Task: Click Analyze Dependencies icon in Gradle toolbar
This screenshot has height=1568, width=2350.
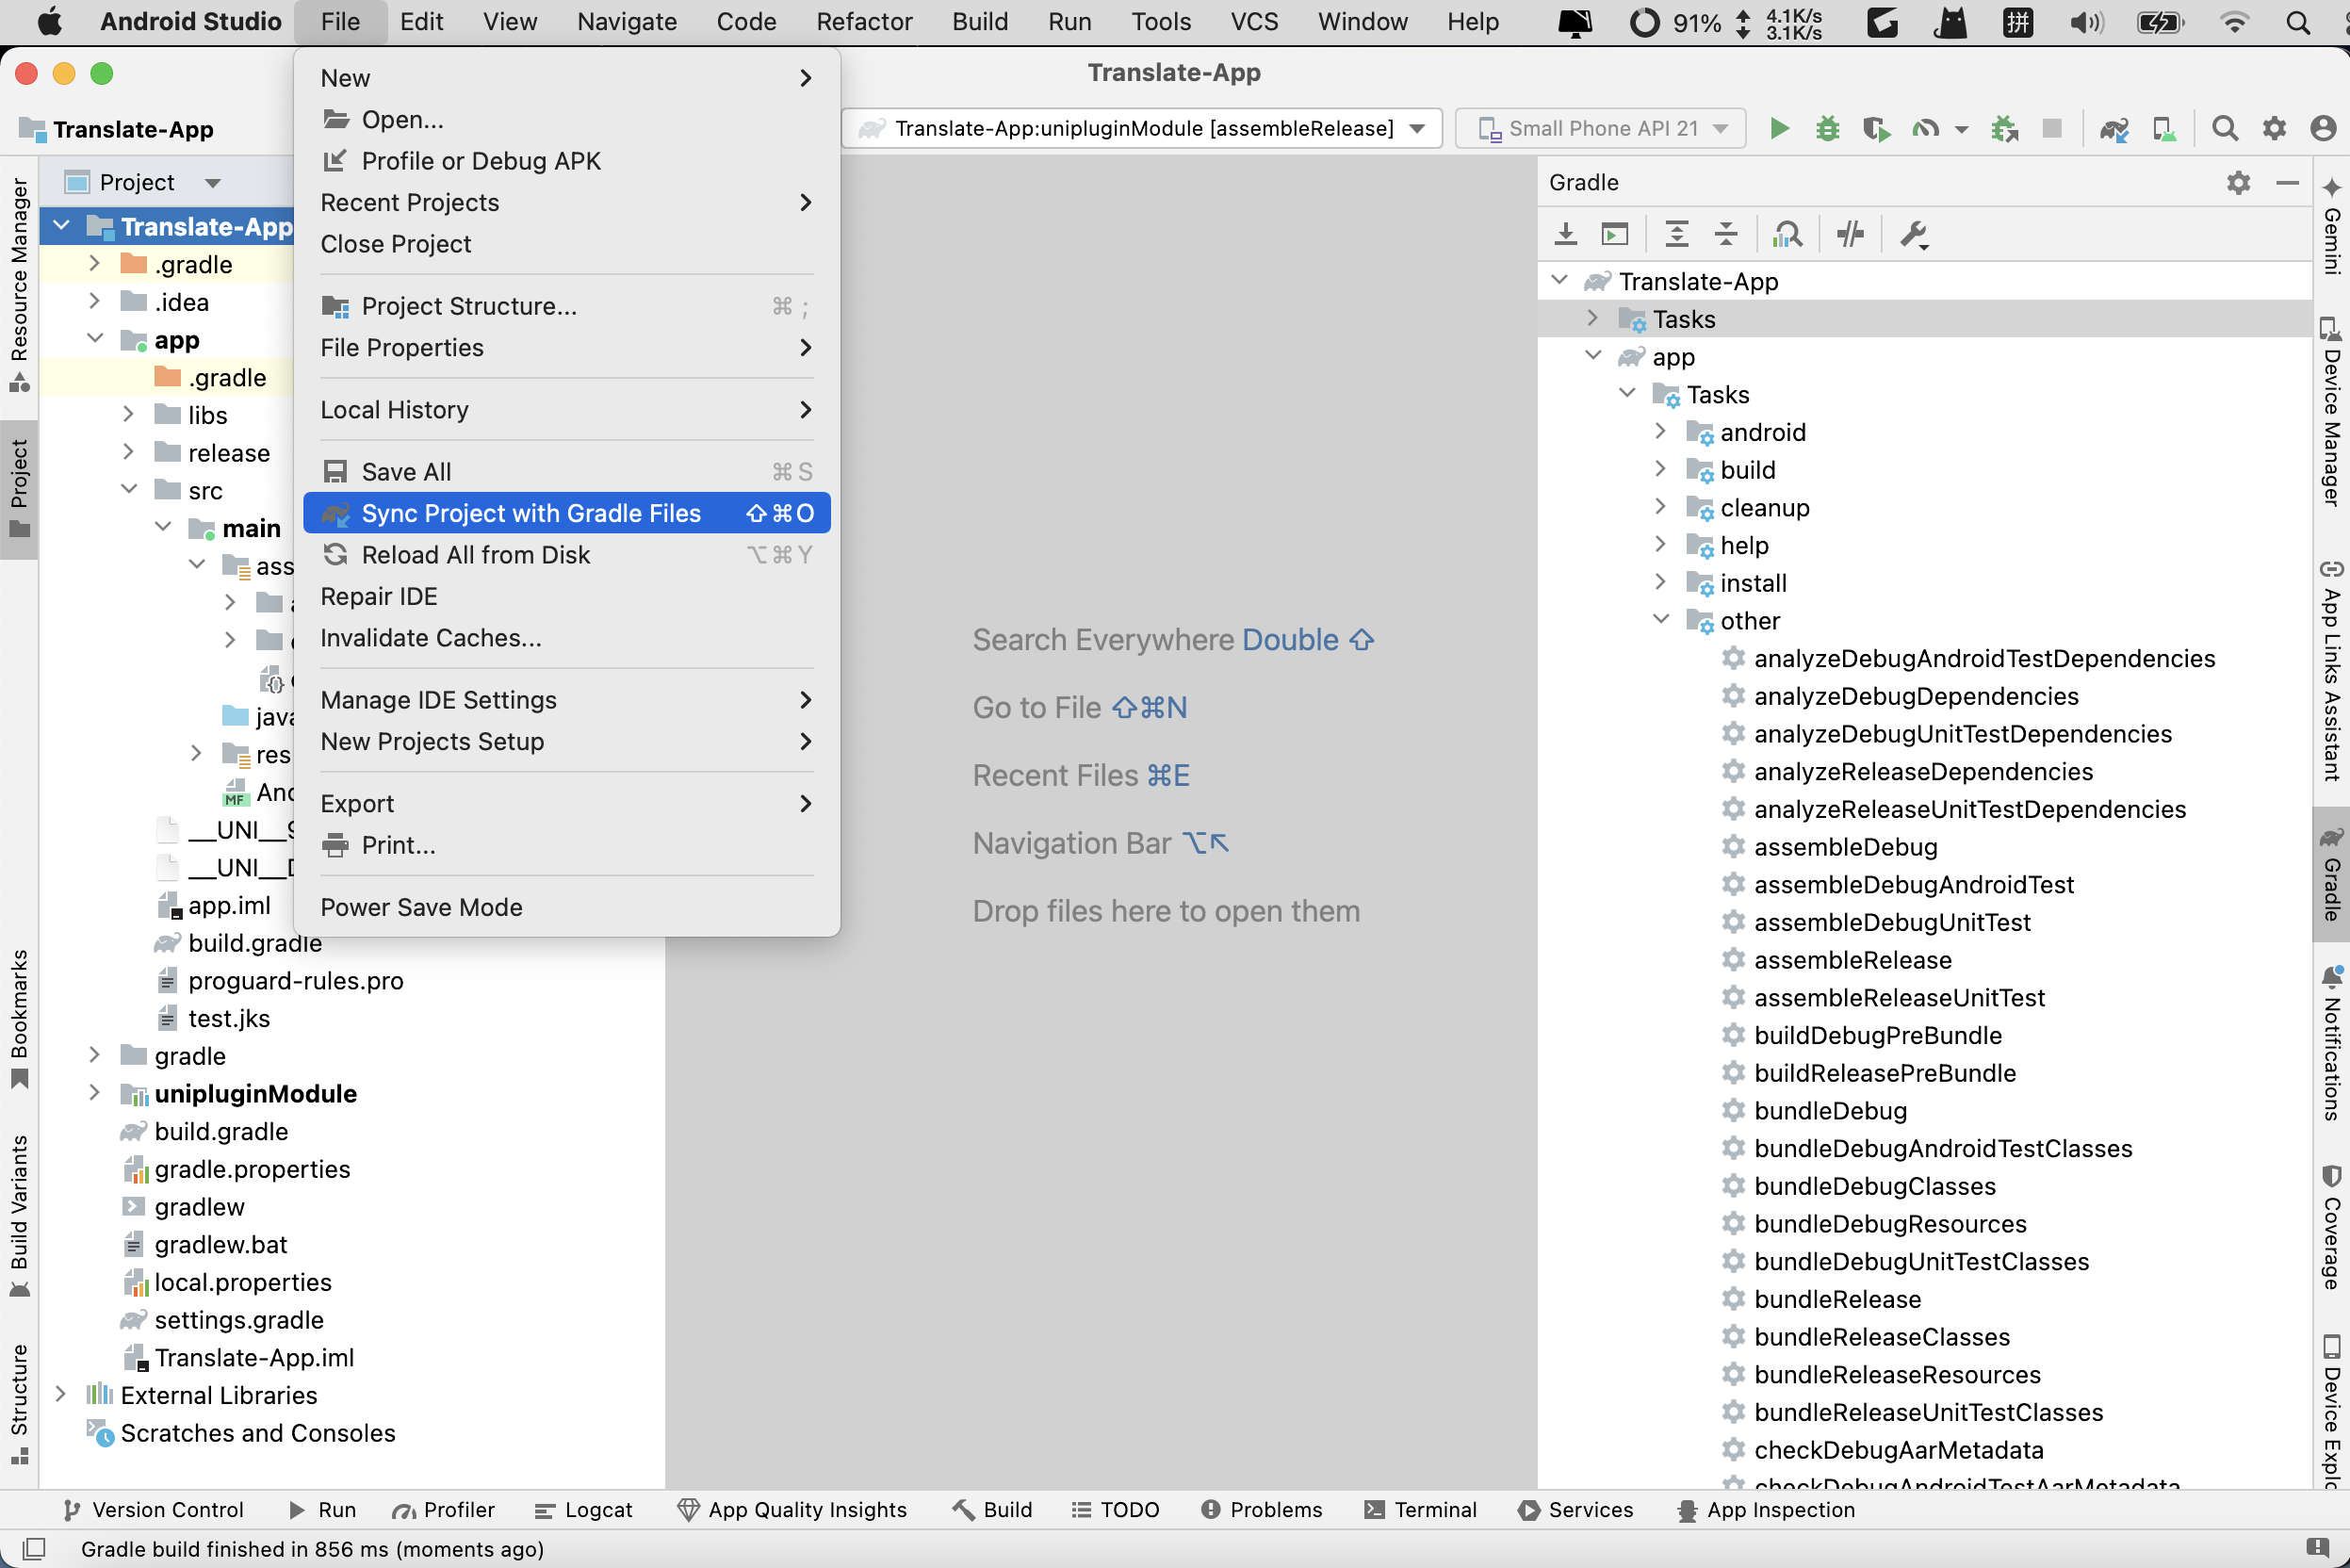Action: (x=1787, y=234)
